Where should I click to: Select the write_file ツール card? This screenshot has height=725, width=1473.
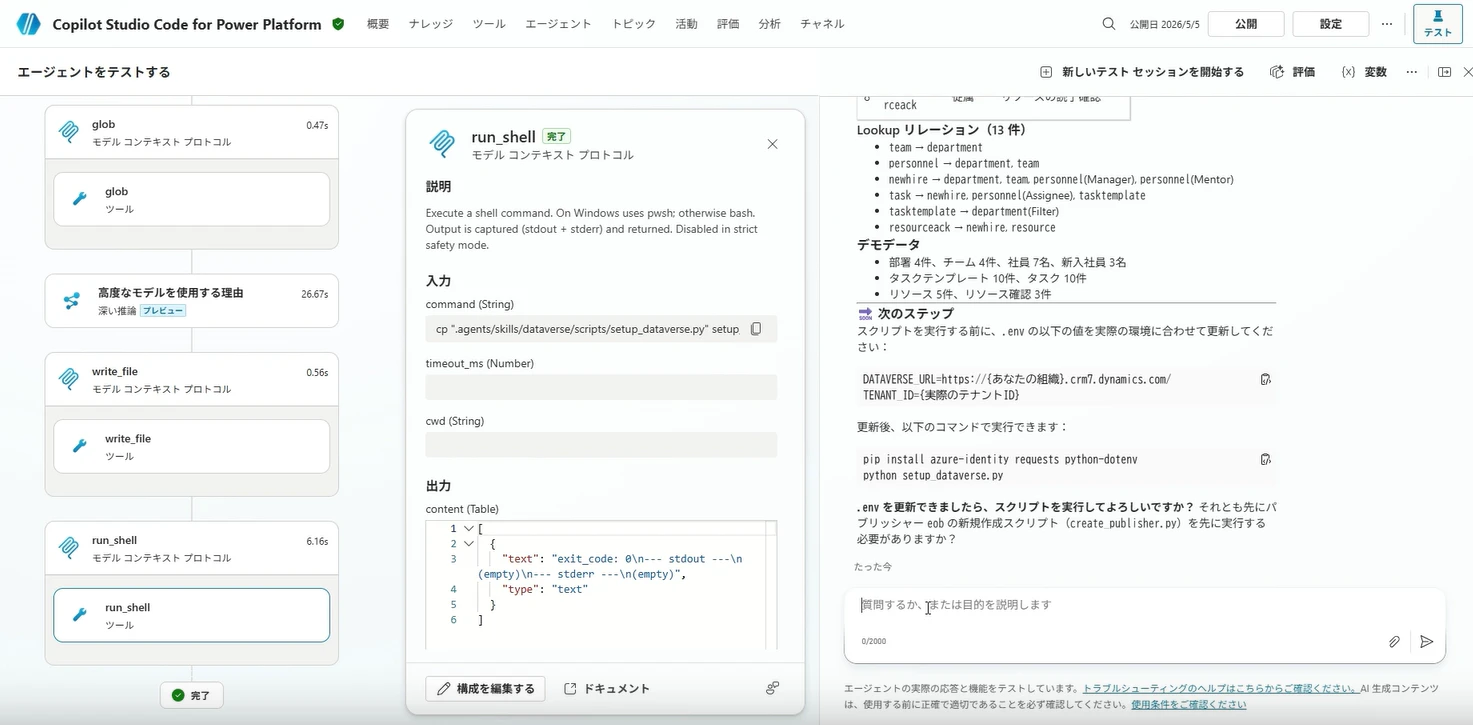pos(192,446)
